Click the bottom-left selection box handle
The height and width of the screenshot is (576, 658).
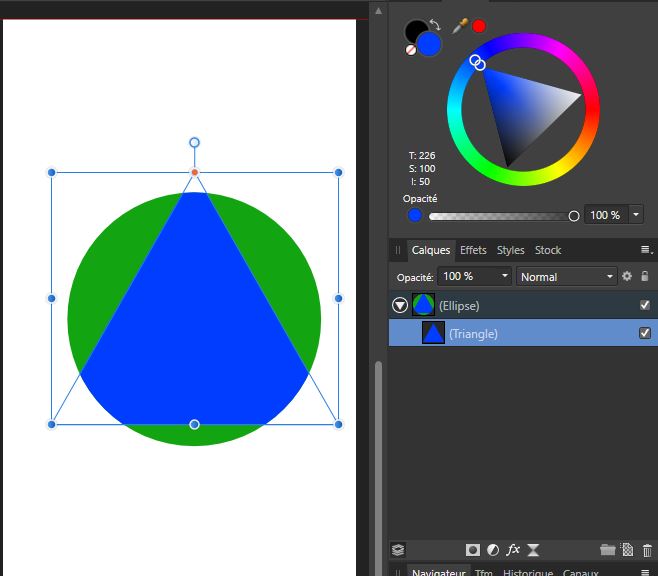pyautogui.click(x=52, y=425)
